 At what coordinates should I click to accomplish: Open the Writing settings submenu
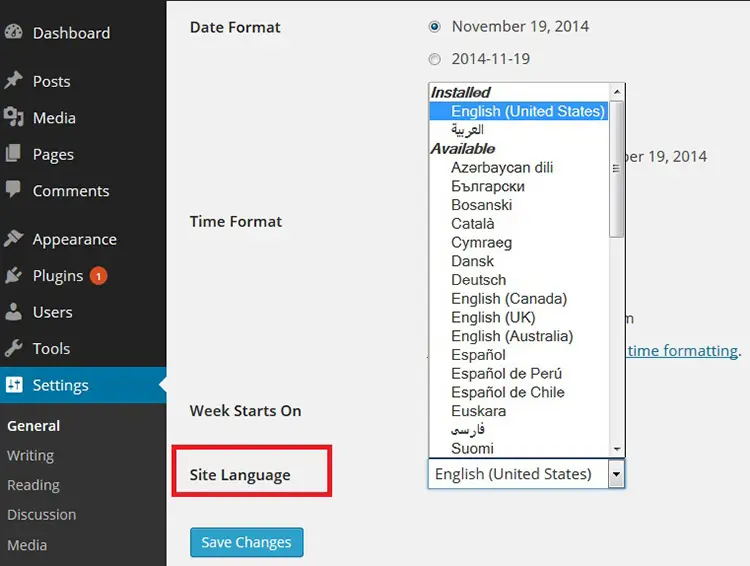tap(30, 455)
